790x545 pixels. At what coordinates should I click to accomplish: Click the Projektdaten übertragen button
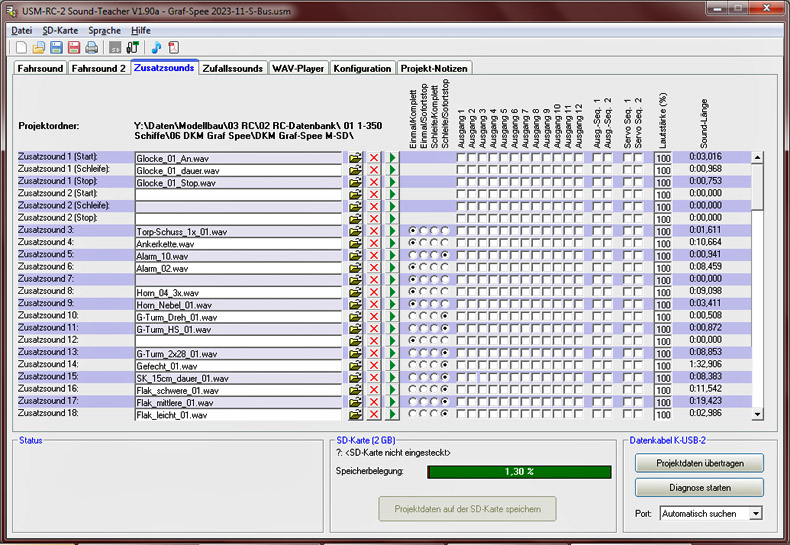click(699, 463)
